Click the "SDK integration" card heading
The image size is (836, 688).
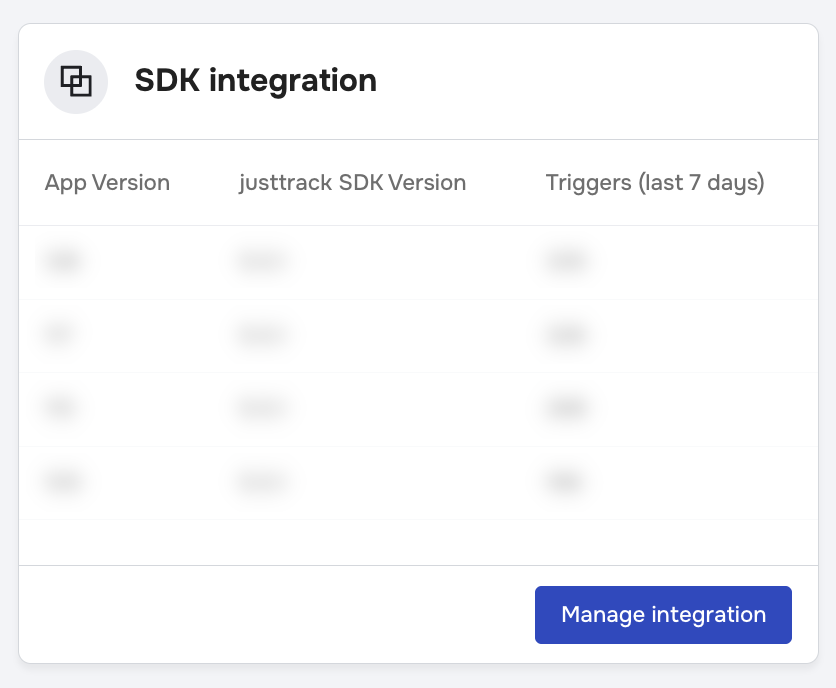pos(256,81)
